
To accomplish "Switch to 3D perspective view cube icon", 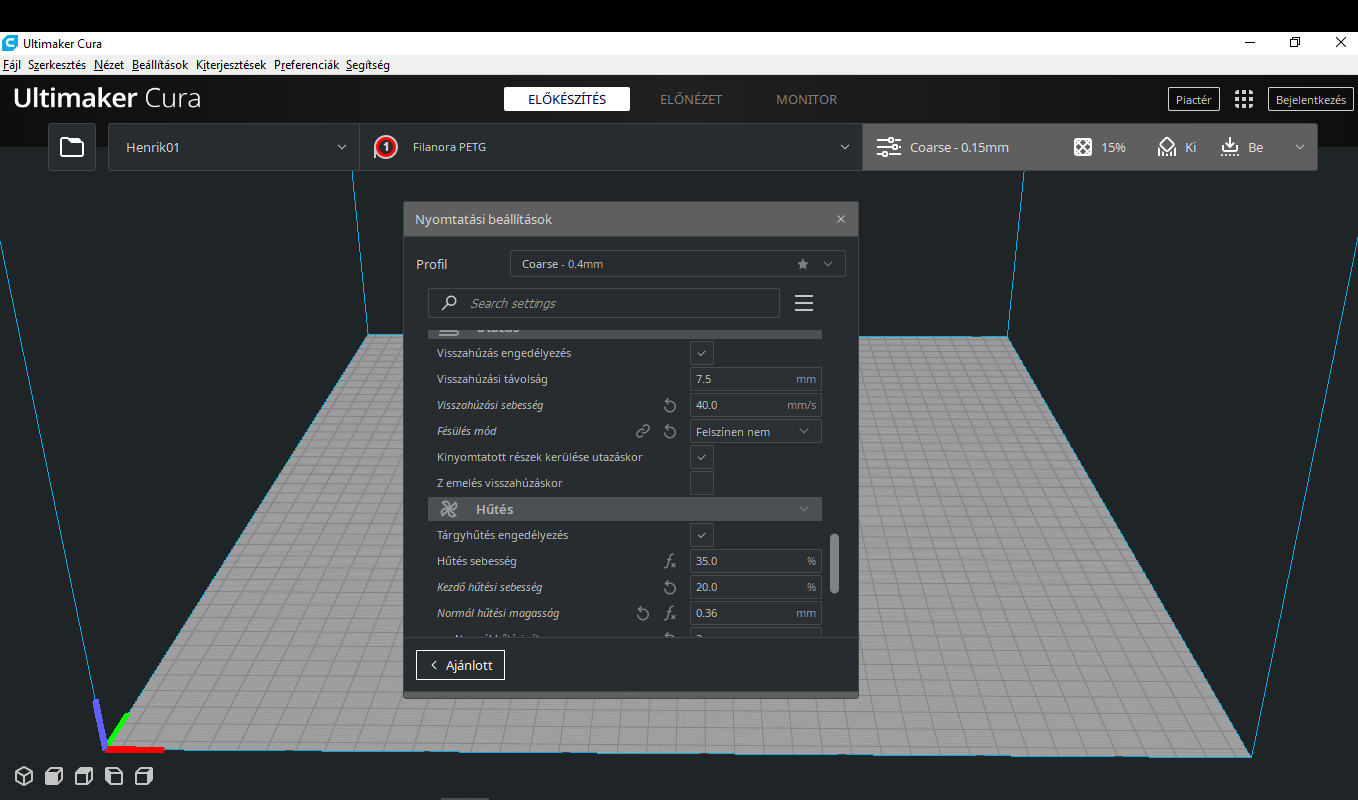I will coord(23,776).
